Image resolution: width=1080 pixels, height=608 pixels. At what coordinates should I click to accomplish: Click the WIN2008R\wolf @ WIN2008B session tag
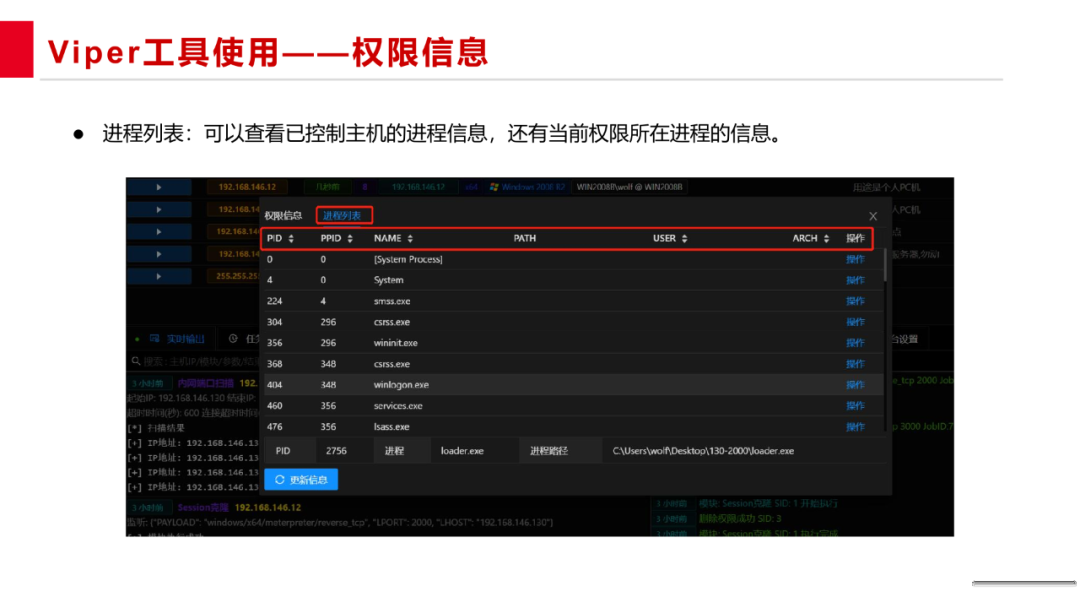[x=630, y=187]
